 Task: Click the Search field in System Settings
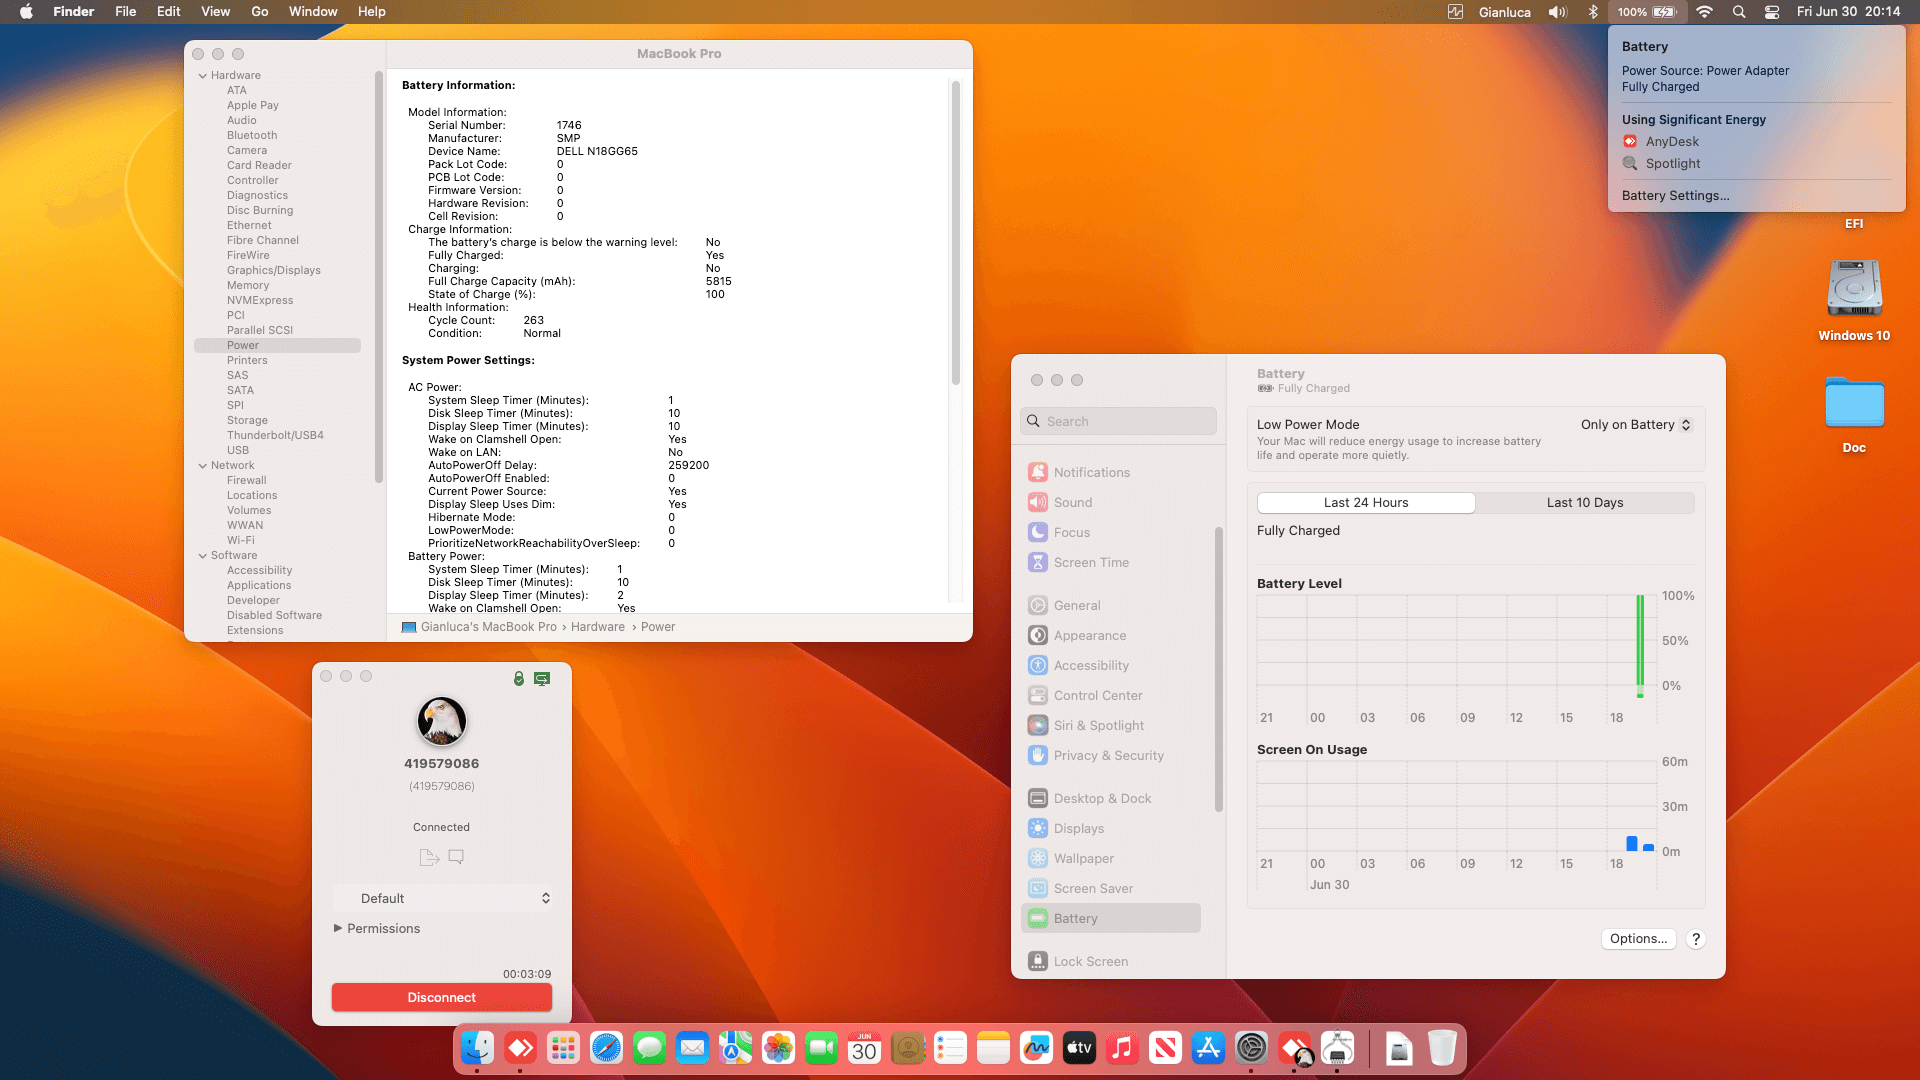point(1117,420)
